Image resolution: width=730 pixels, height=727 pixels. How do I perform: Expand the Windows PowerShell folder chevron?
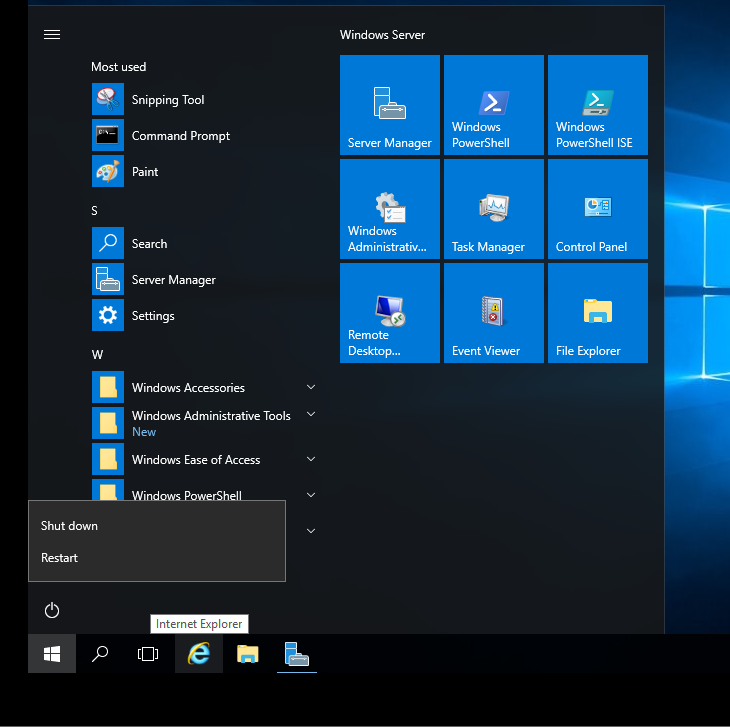point(311,495)
